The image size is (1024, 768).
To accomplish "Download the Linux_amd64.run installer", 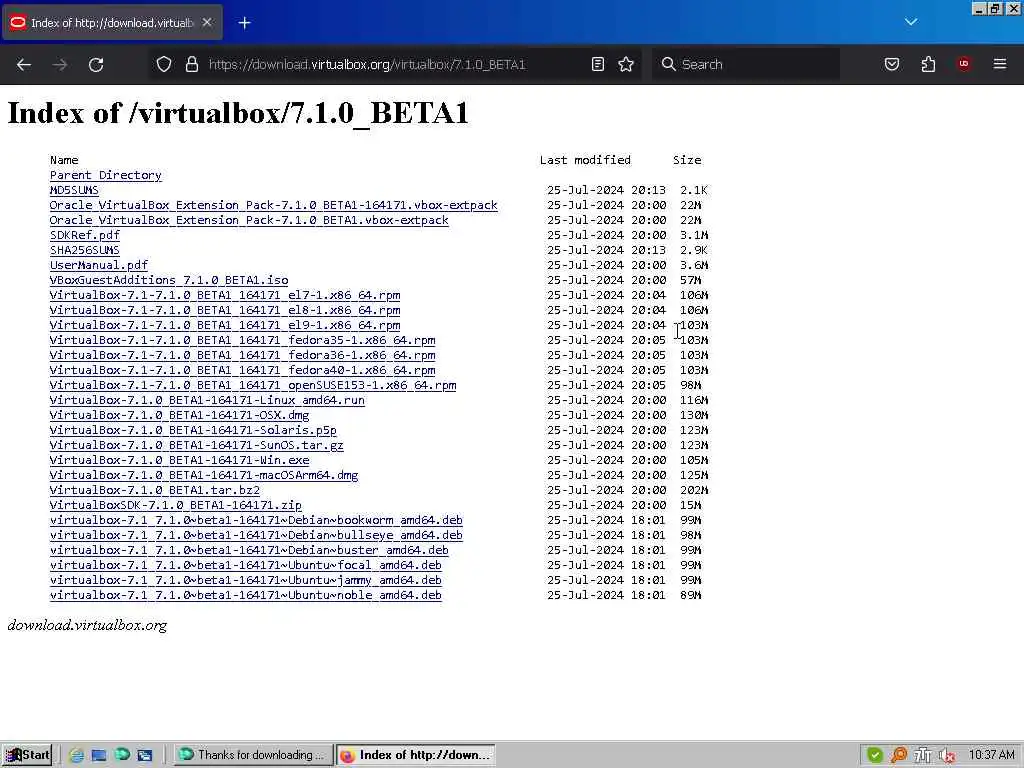I will pos(207,400).
